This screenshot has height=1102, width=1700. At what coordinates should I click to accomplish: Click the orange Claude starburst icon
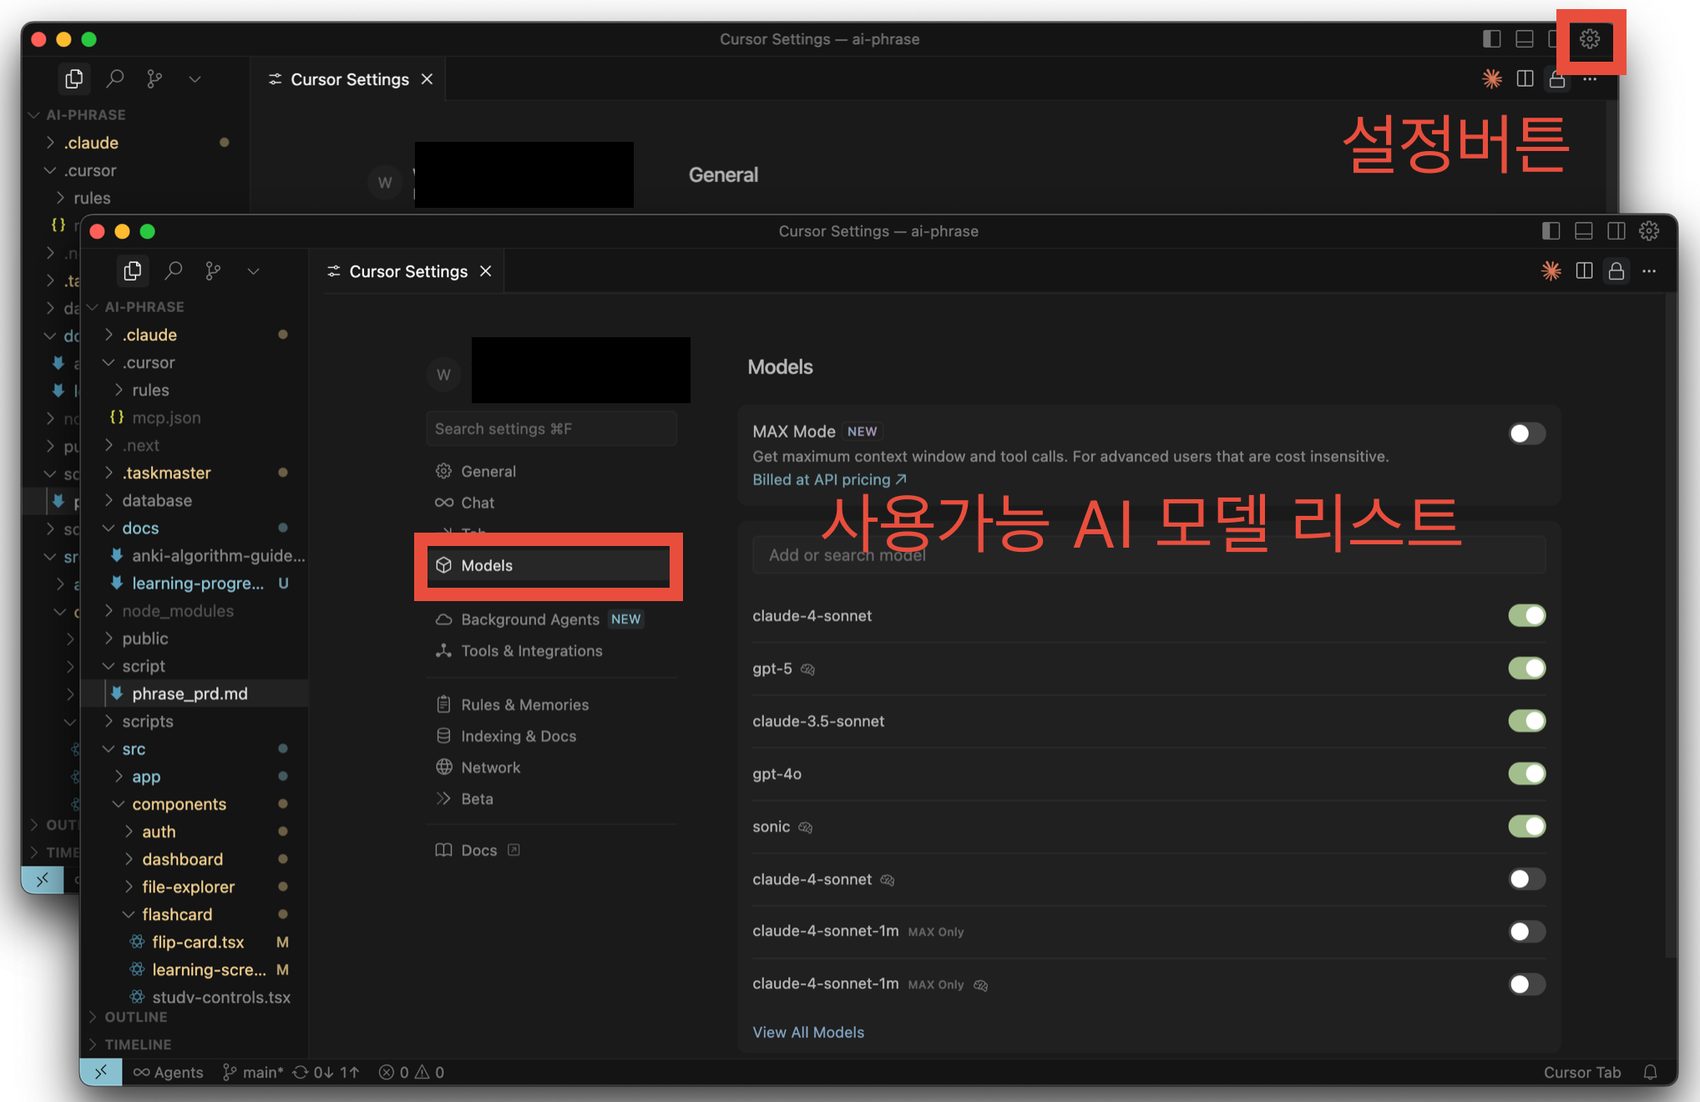(x=1551, y=271)
